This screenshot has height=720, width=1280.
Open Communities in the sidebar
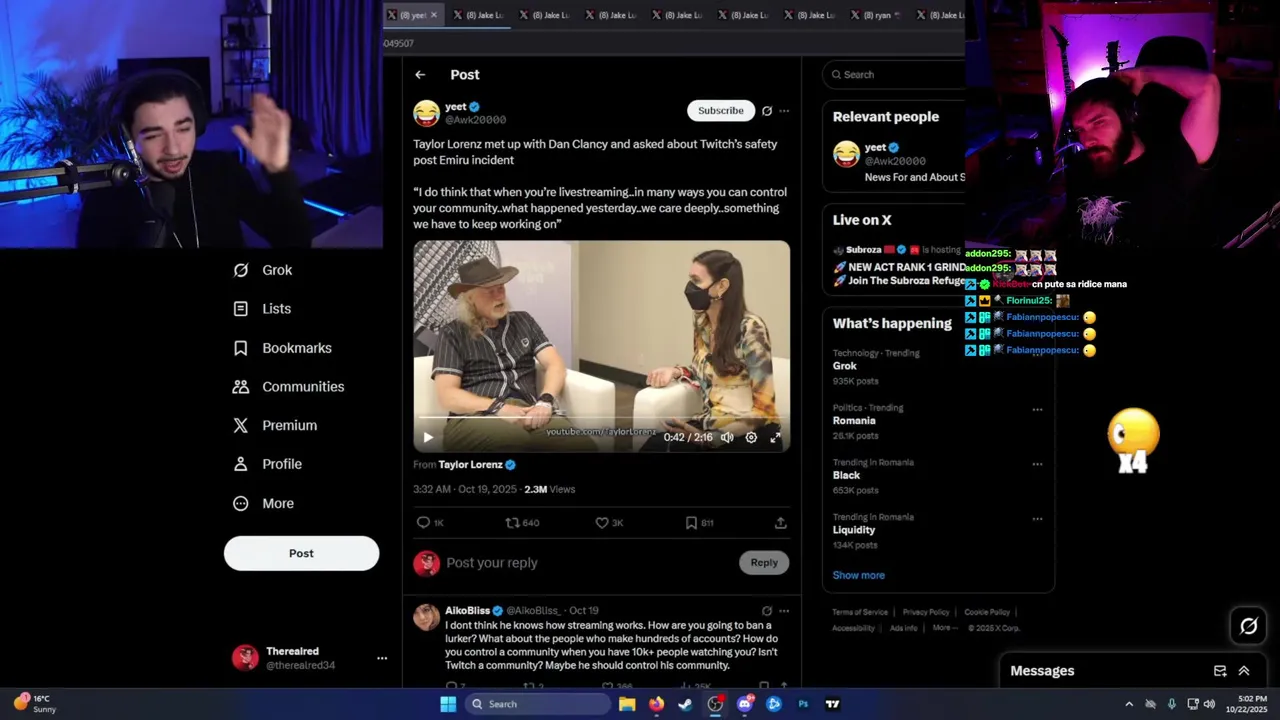pyautogui.click(x=288, y=387)
